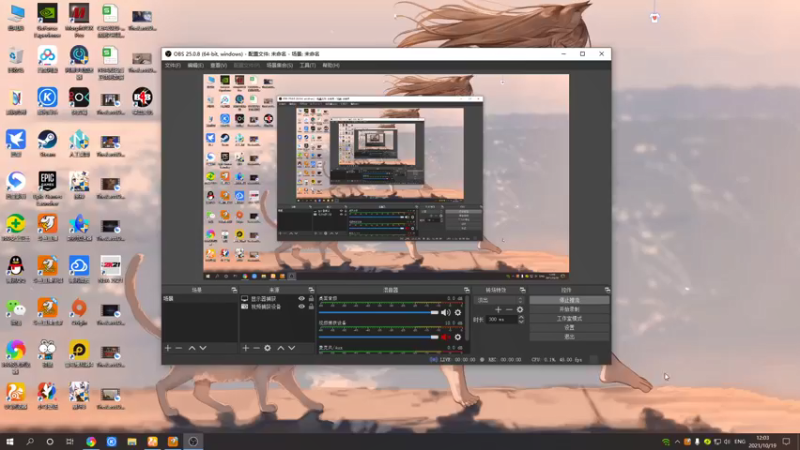Open Steam desktop shortcut
Viewport: 800px width, 450px height.
point(47,143)
